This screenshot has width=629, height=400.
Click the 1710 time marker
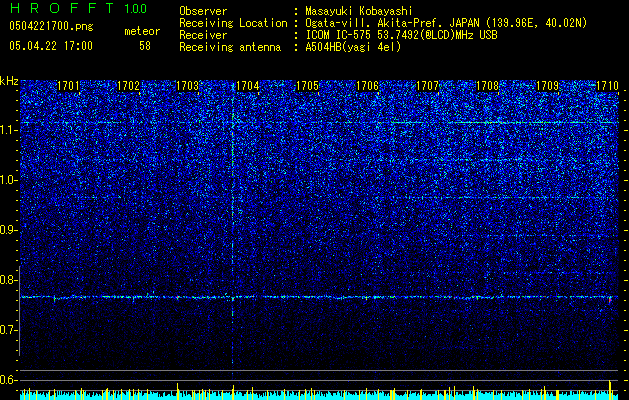pos(607,86)
